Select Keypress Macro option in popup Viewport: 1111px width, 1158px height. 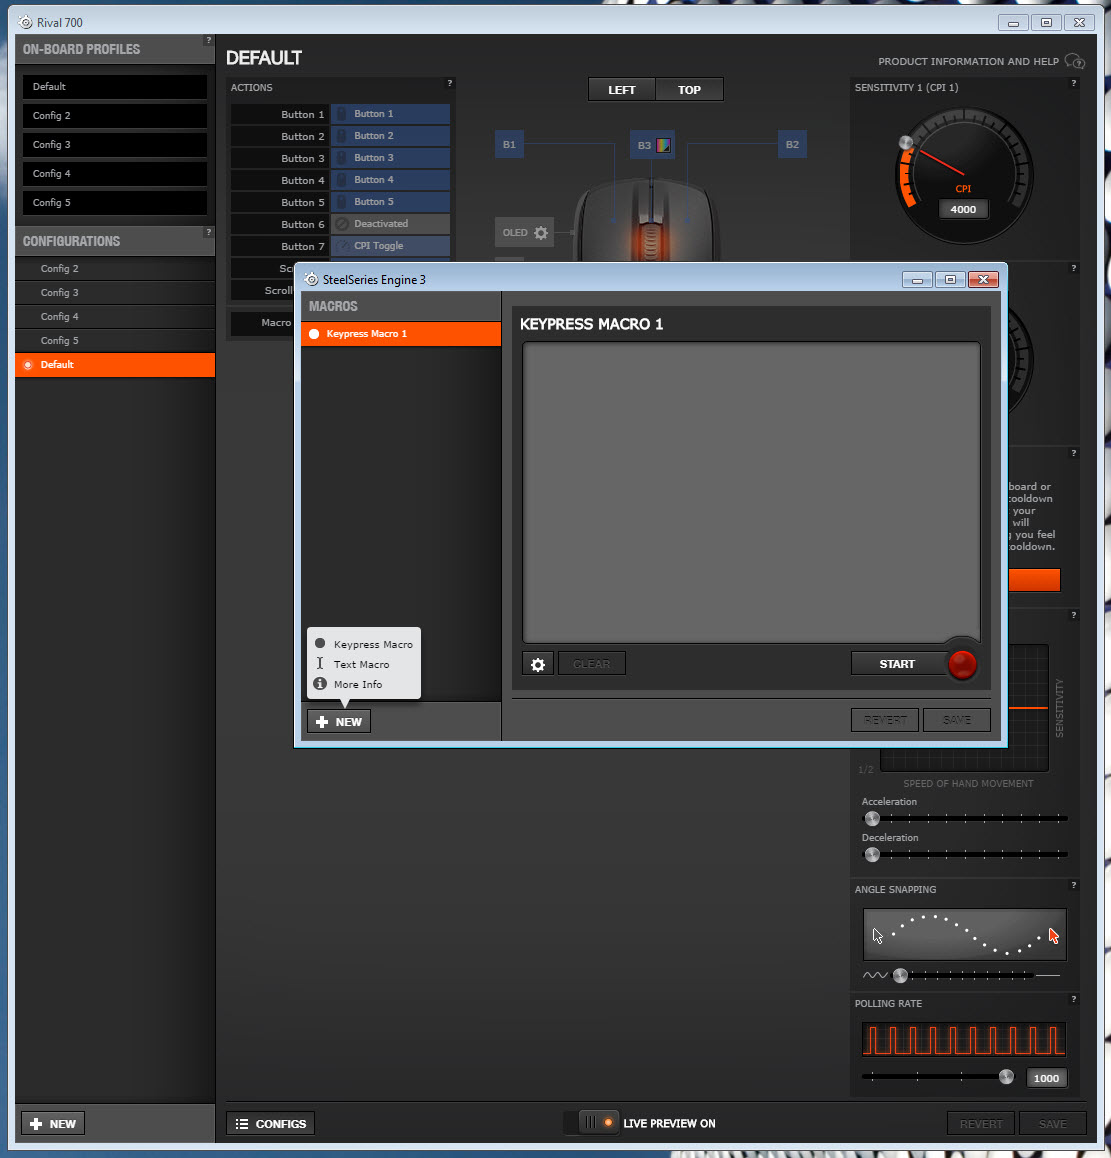pyautogui.click(x=364, y=644)
